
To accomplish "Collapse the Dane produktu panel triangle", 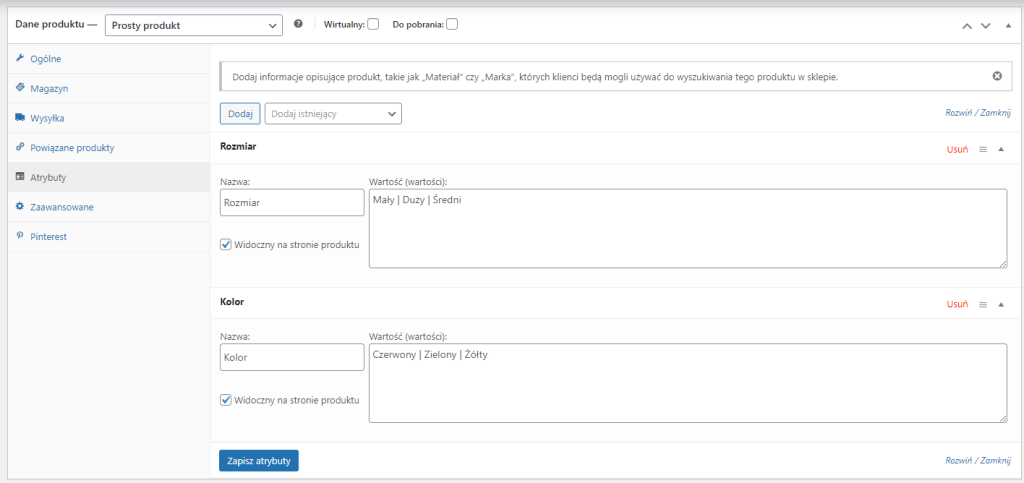I will click(x=1008, y=25).
